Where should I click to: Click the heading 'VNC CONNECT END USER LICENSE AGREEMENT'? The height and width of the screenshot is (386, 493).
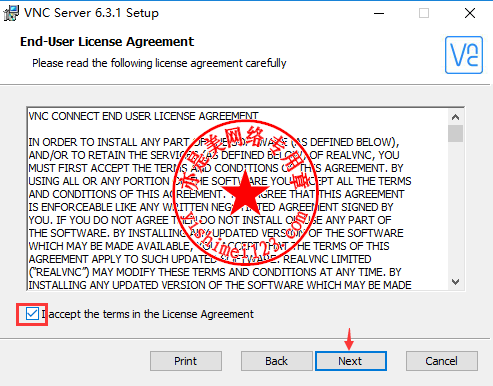tap(143, 116)
